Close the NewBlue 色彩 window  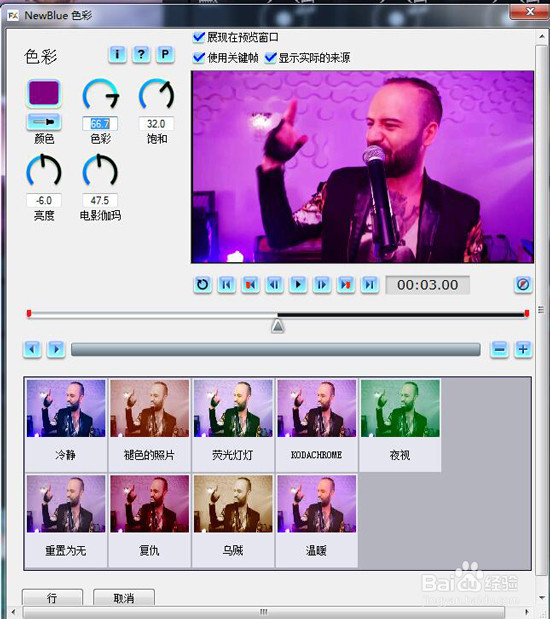530,12
